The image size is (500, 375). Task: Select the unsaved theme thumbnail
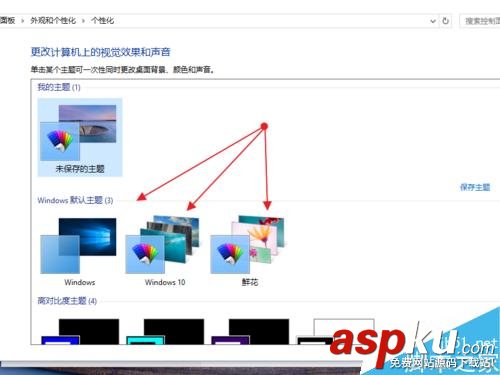pos(80,137)
